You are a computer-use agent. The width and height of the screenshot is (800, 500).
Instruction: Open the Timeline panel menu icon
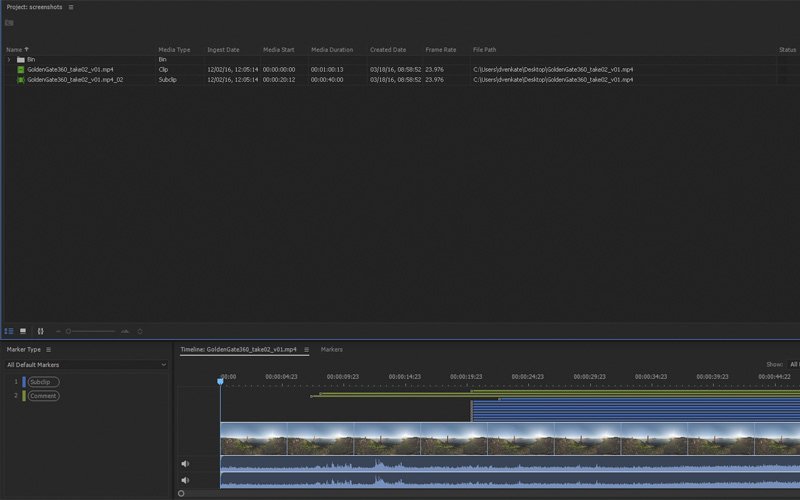pyautogui.click(x=305, y=350)
